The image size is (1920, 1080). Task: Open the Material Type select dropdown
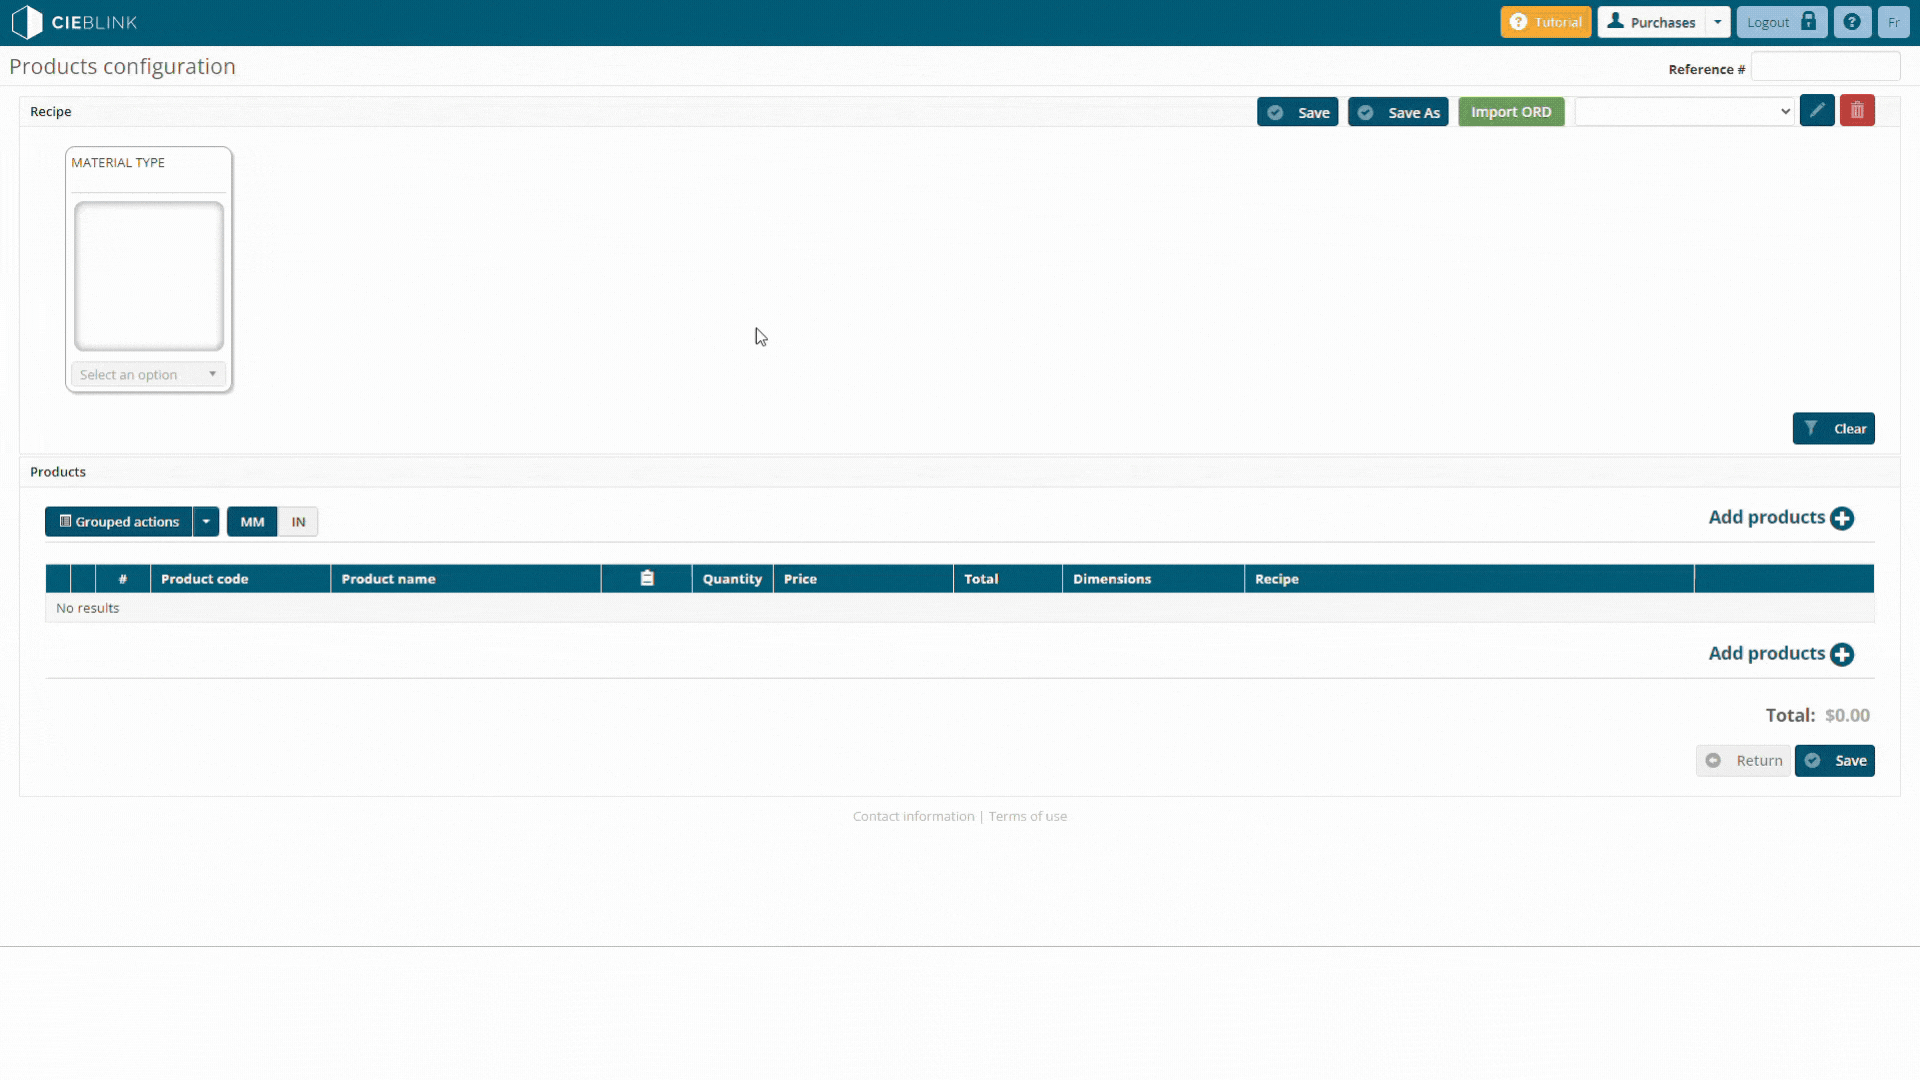click(148, 375)
